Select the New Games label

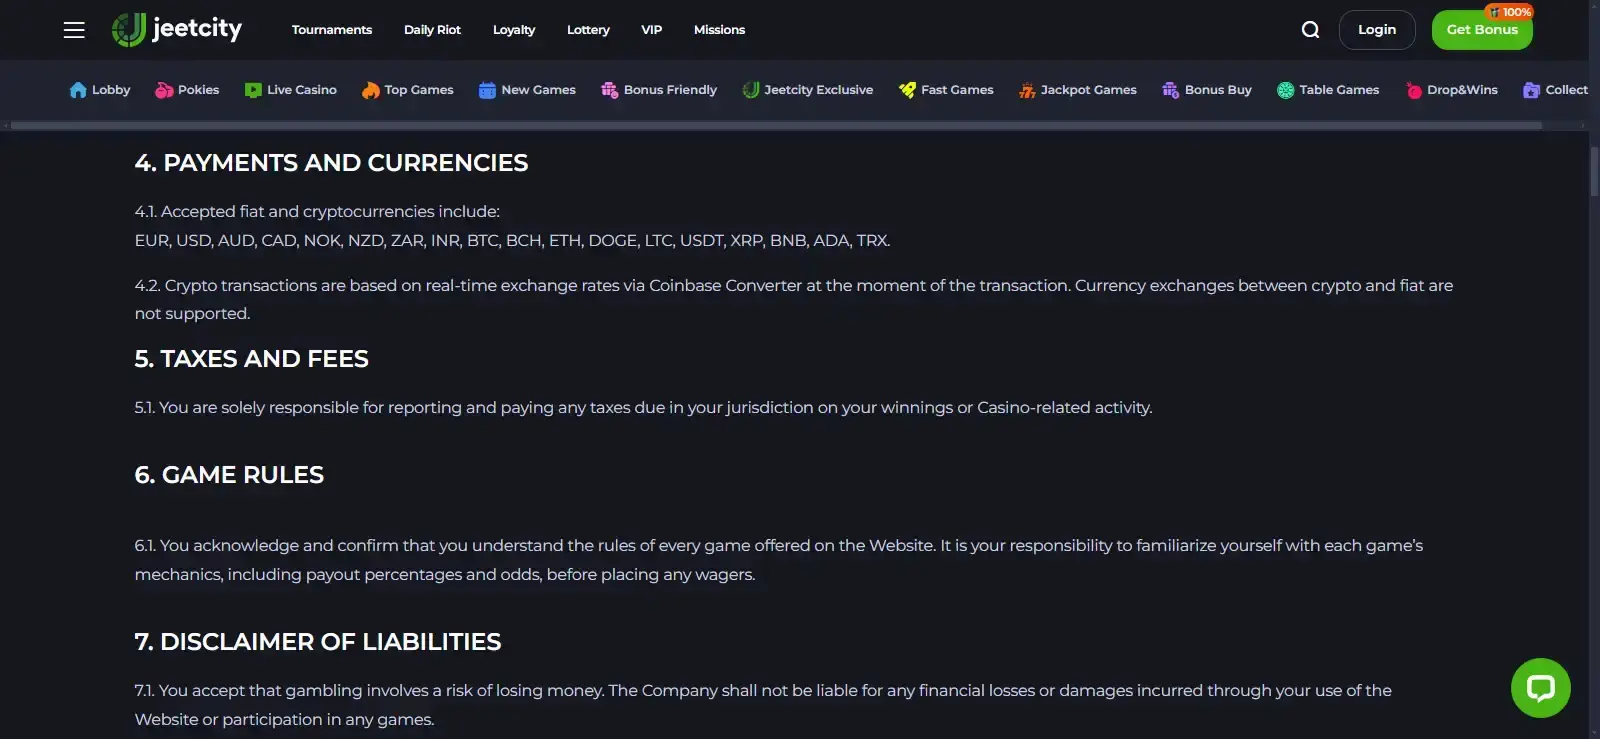(x=538, y=90)
